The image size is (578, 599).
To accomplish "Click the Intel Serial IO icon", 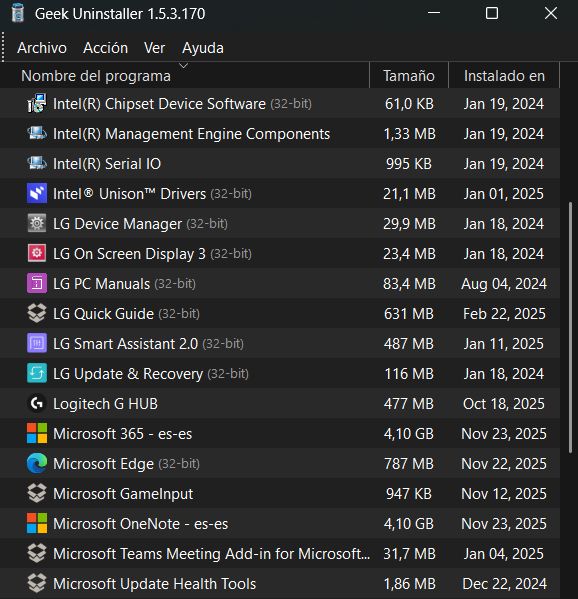I will pos(37,164).
